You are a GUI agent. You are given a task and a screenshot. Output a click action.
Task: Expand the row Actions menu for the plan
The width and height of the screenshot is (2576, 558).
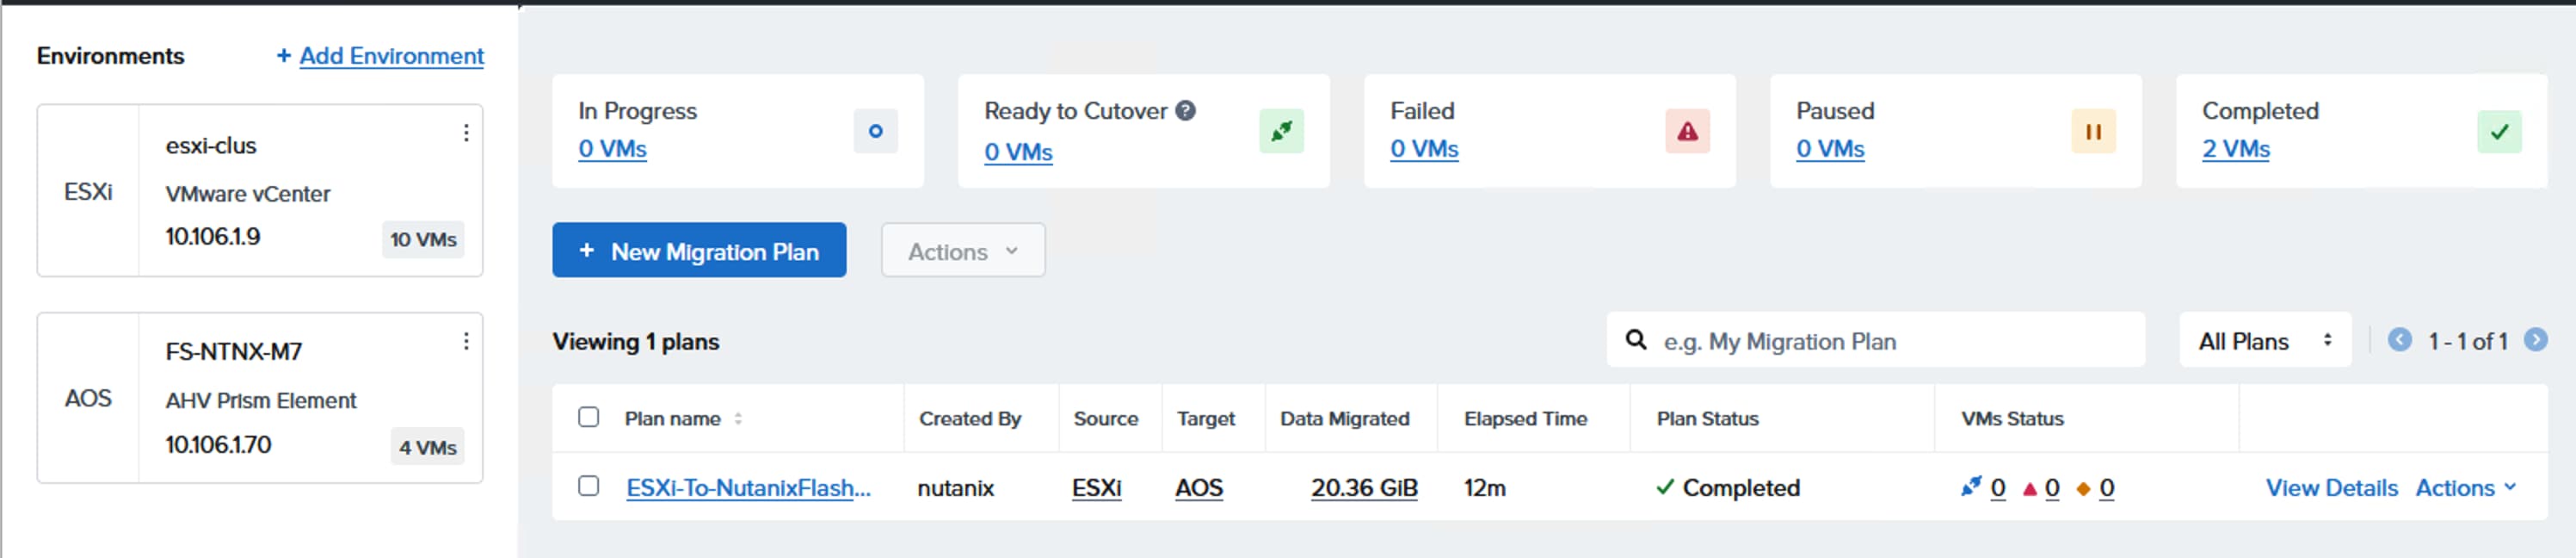point(2465,488)
